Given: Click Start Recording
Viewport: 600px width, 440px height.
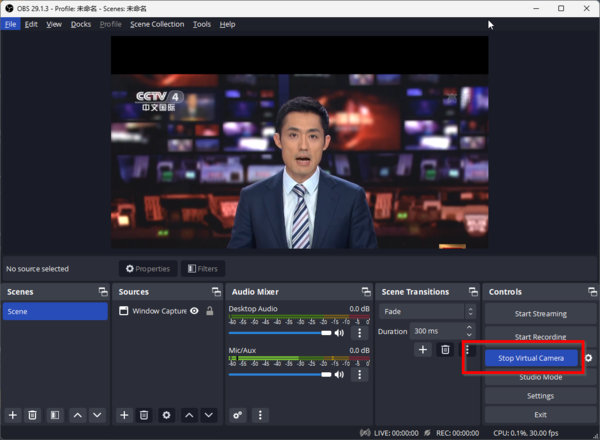Looking at the screenshot, I should tap(540, 335).
